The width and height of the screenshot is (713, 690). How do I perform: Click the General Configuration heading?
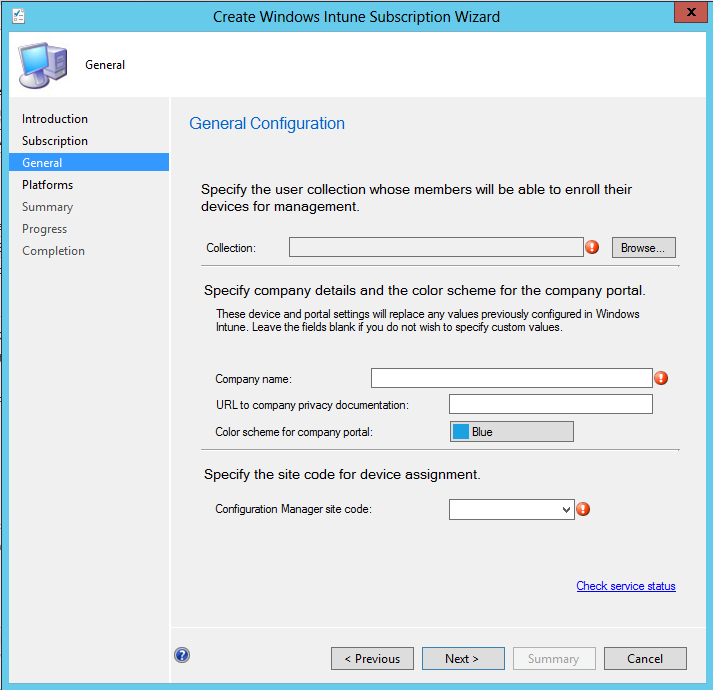267,123
